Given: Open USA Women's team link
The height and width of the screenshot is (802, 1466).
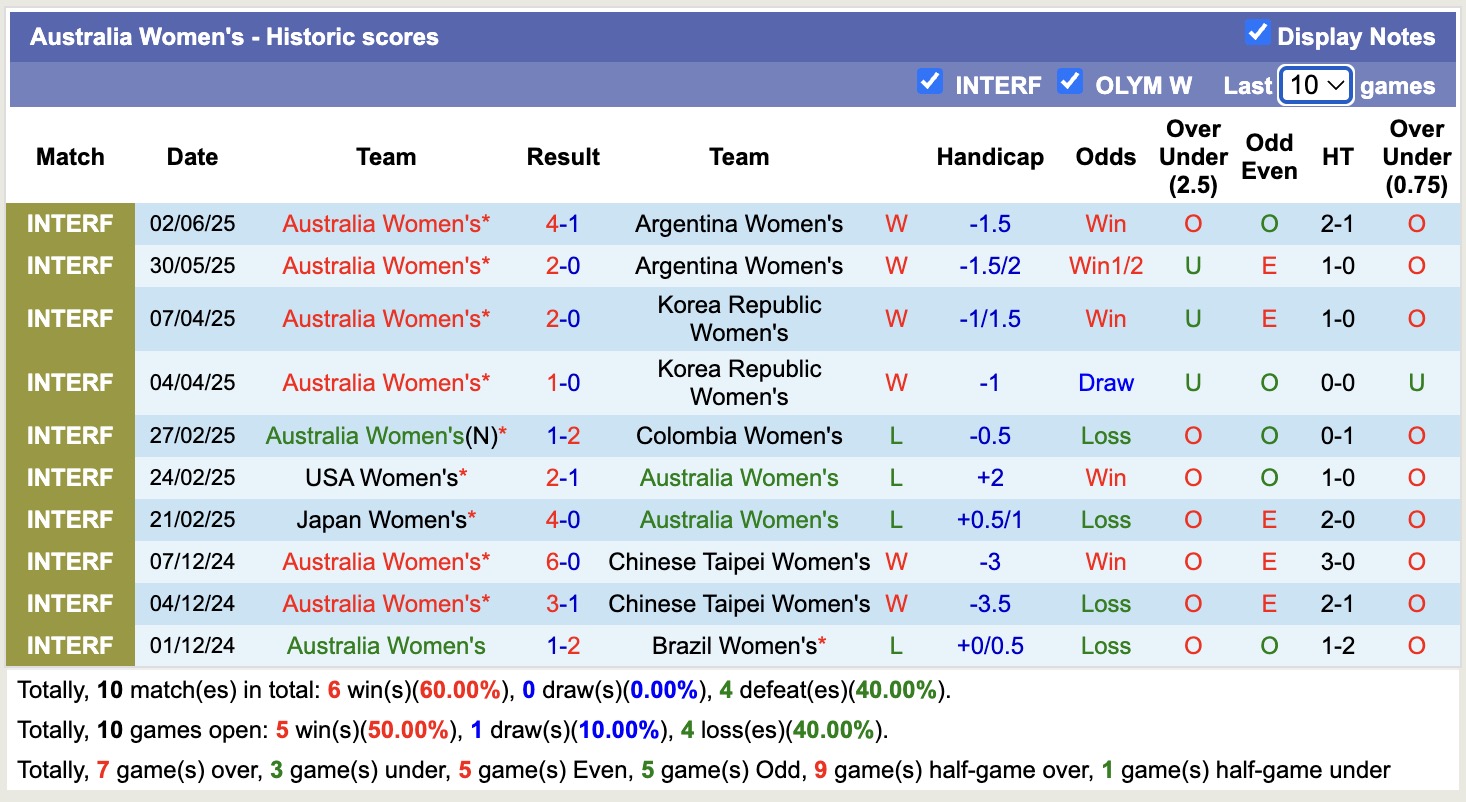Looking at the screenshot, I should click(382, 478).
